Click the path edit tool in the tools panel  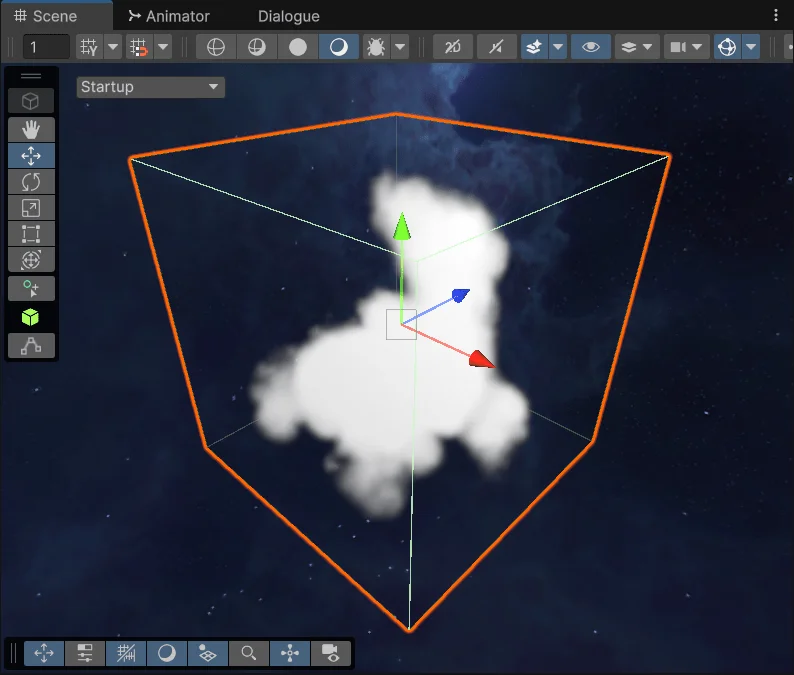click(31, 346)
